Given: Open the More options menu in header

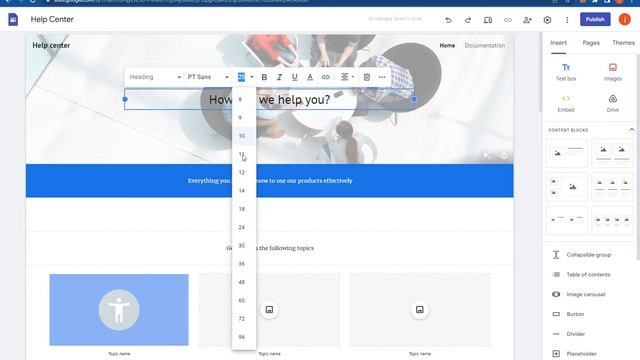Looking at the screenshot, I should 567,20.
